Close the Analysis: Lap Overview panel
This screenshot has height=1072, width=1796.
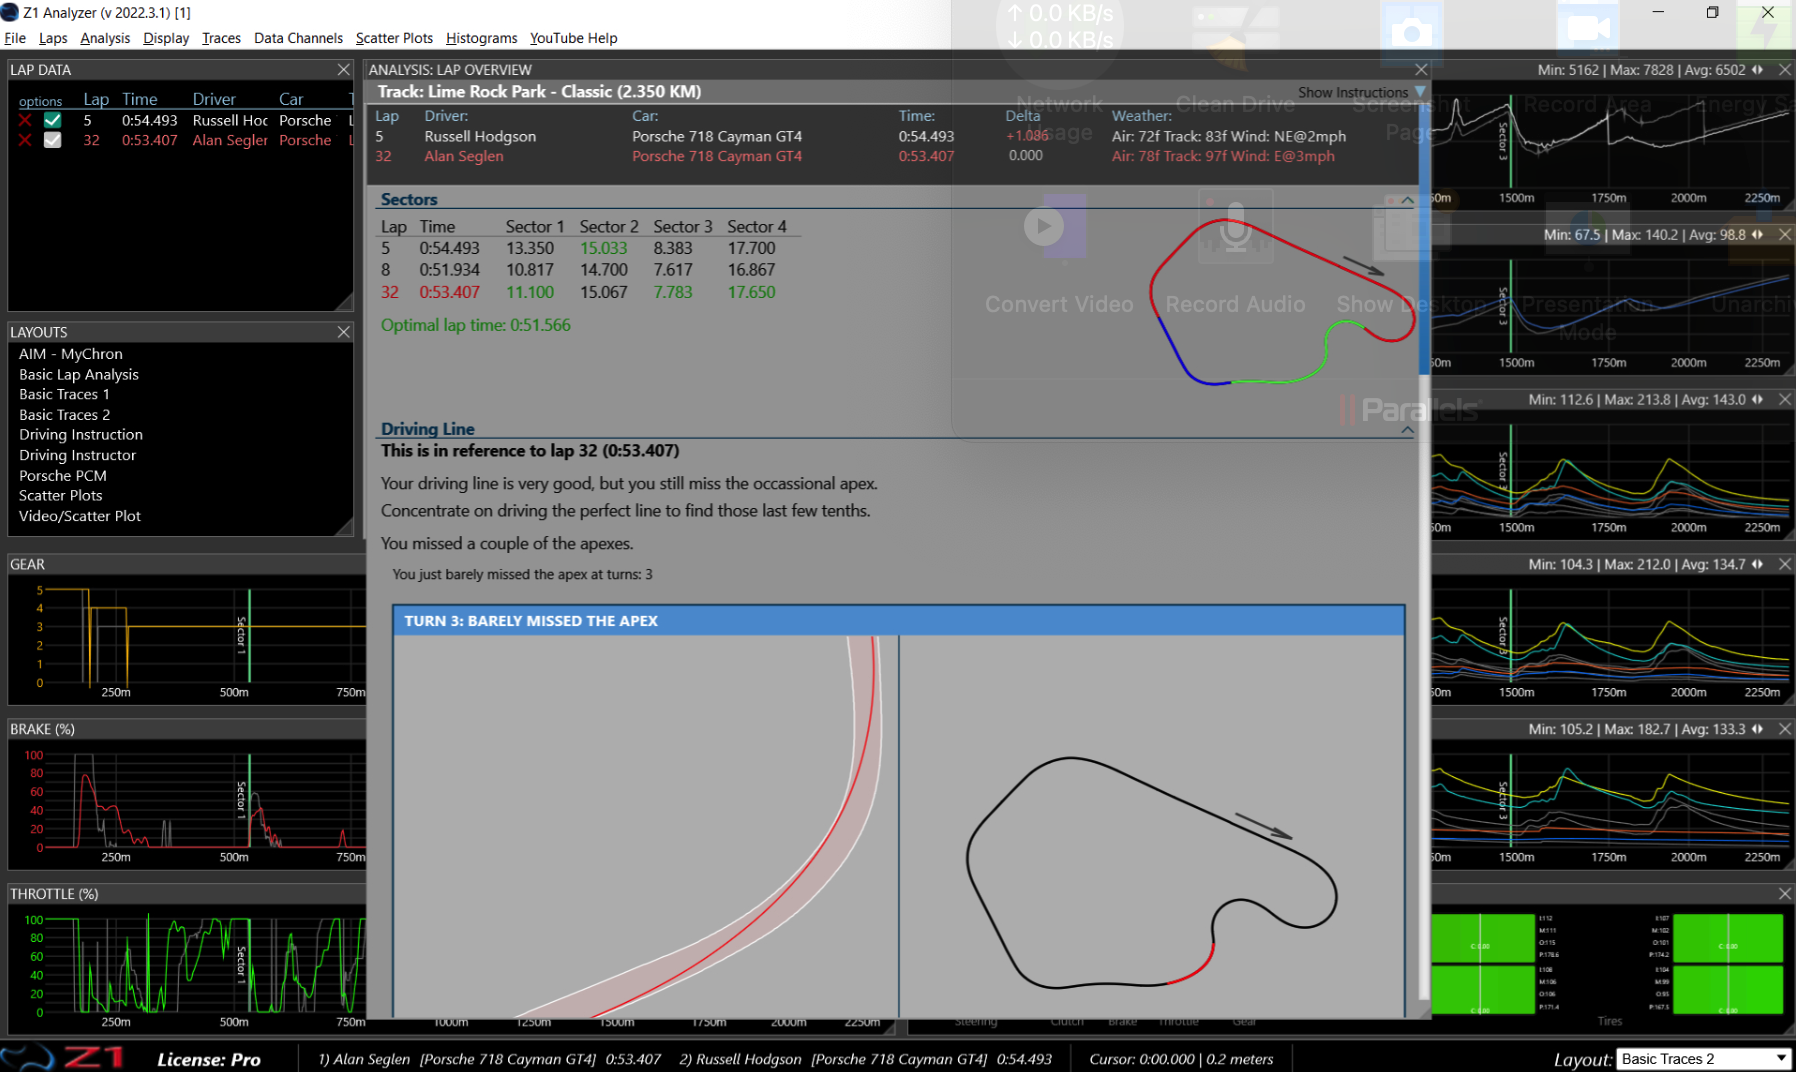(1421, 69)
